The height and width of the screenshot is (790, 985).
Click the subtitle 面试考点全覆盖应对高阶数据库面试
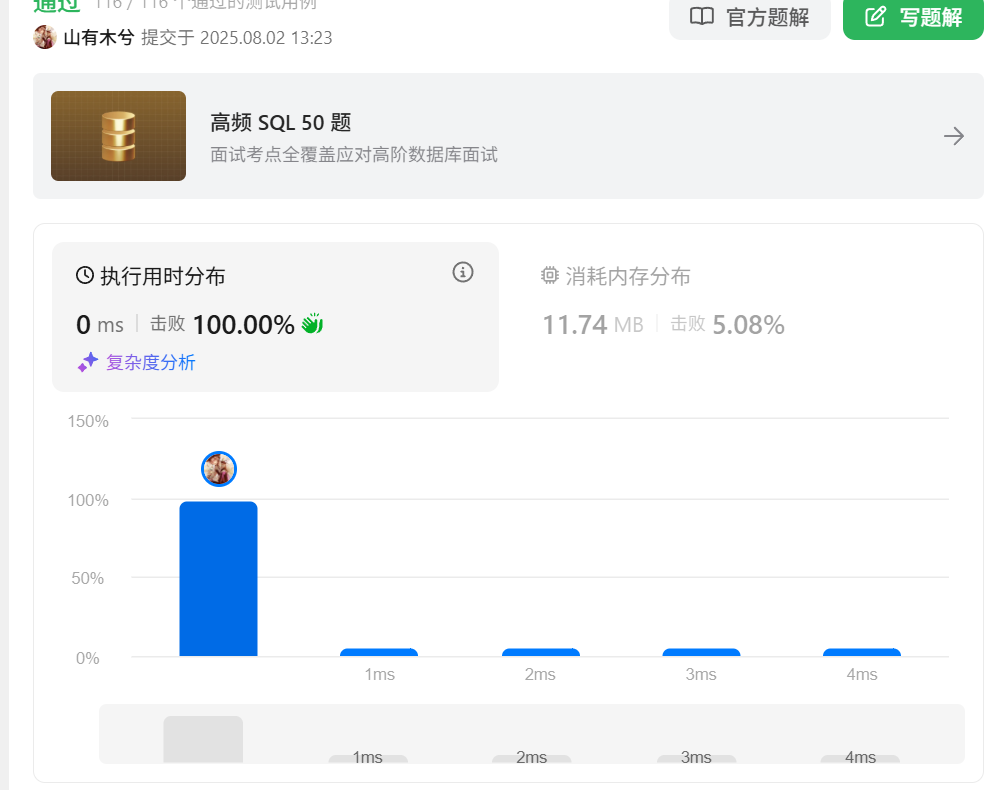pyautogui.click(x=354, y=154)
